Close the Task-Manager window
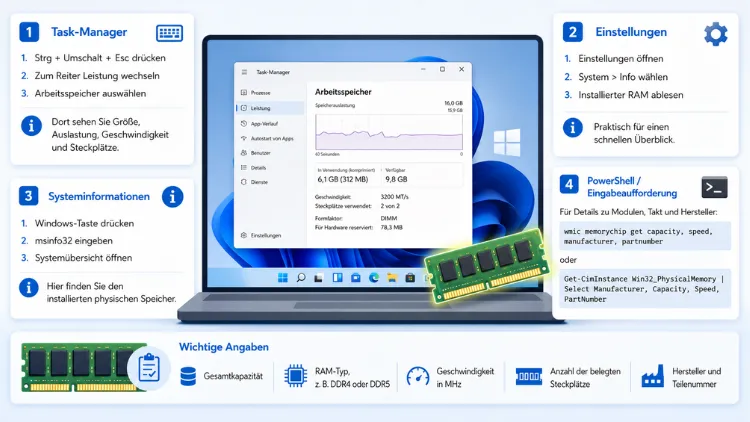This screenshot has width=750, height=422. pyautogui.click(x=462, y=69)
